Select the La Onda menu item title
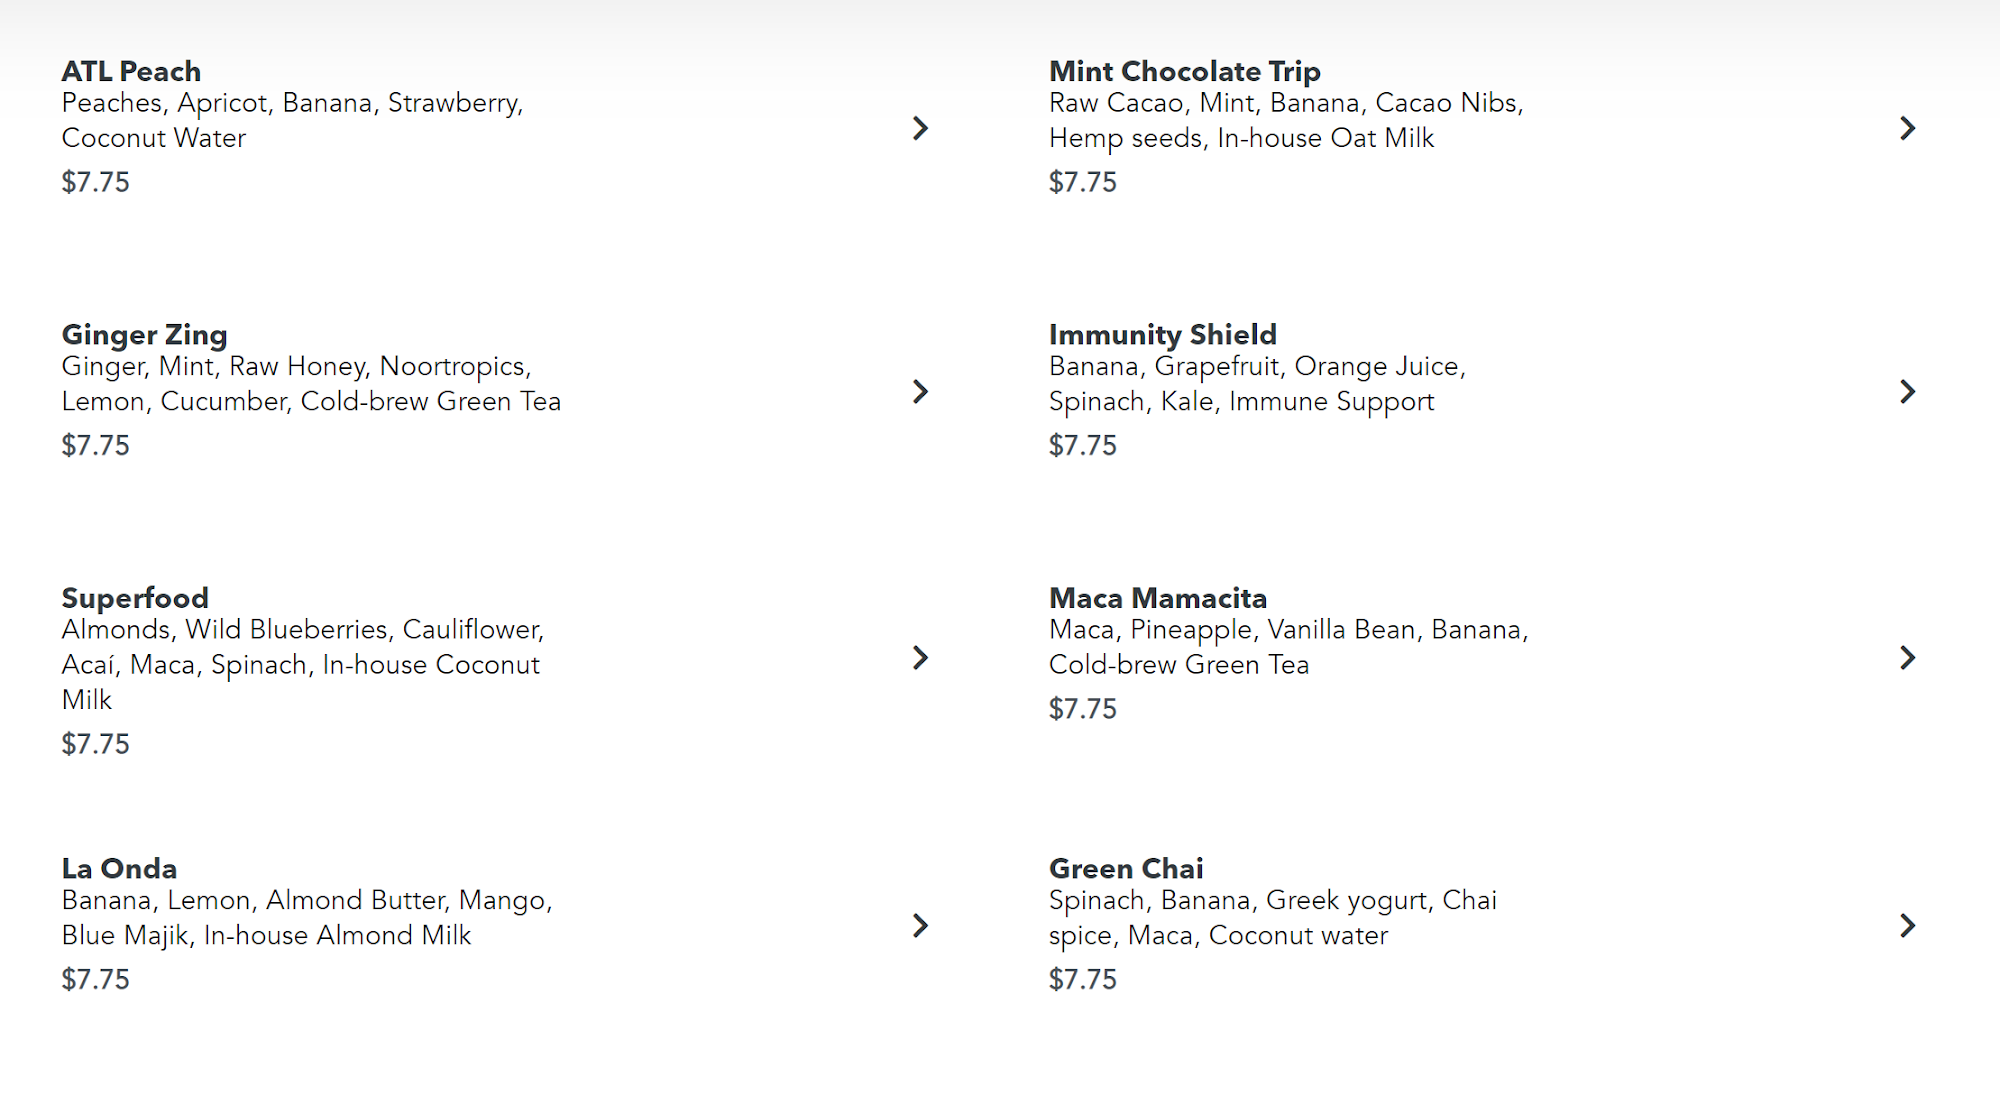This screenshot has width=2000, height=1114. point(119,868)
